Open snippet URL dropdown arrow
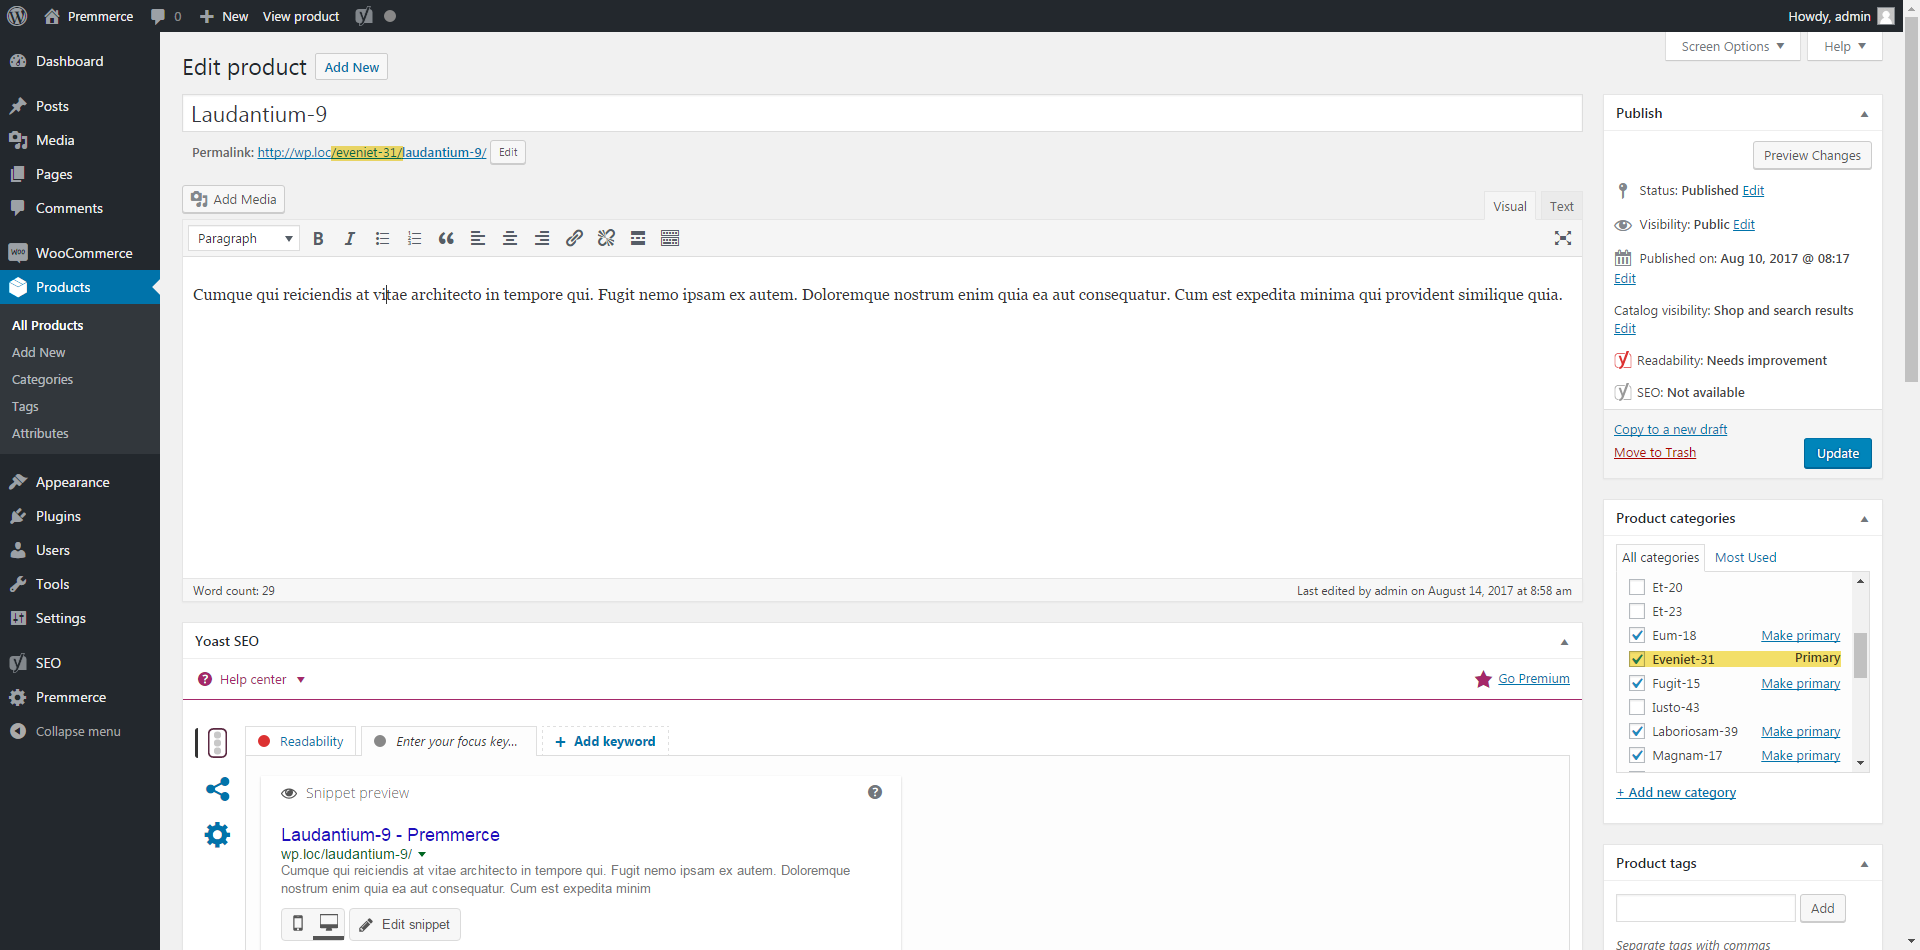 click(x=422, y=855)
